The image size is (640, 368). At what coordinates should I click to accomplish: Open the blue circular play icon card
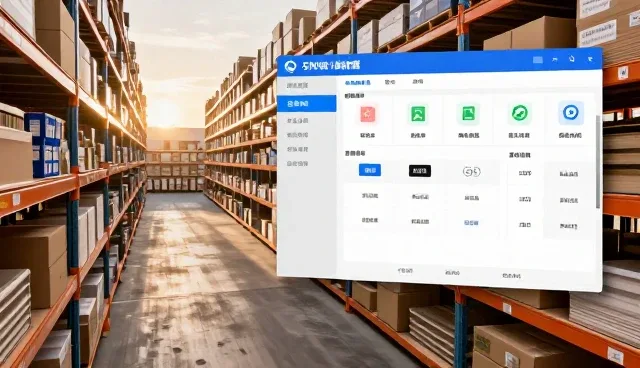pyautogui.click(x=571, y=112)
